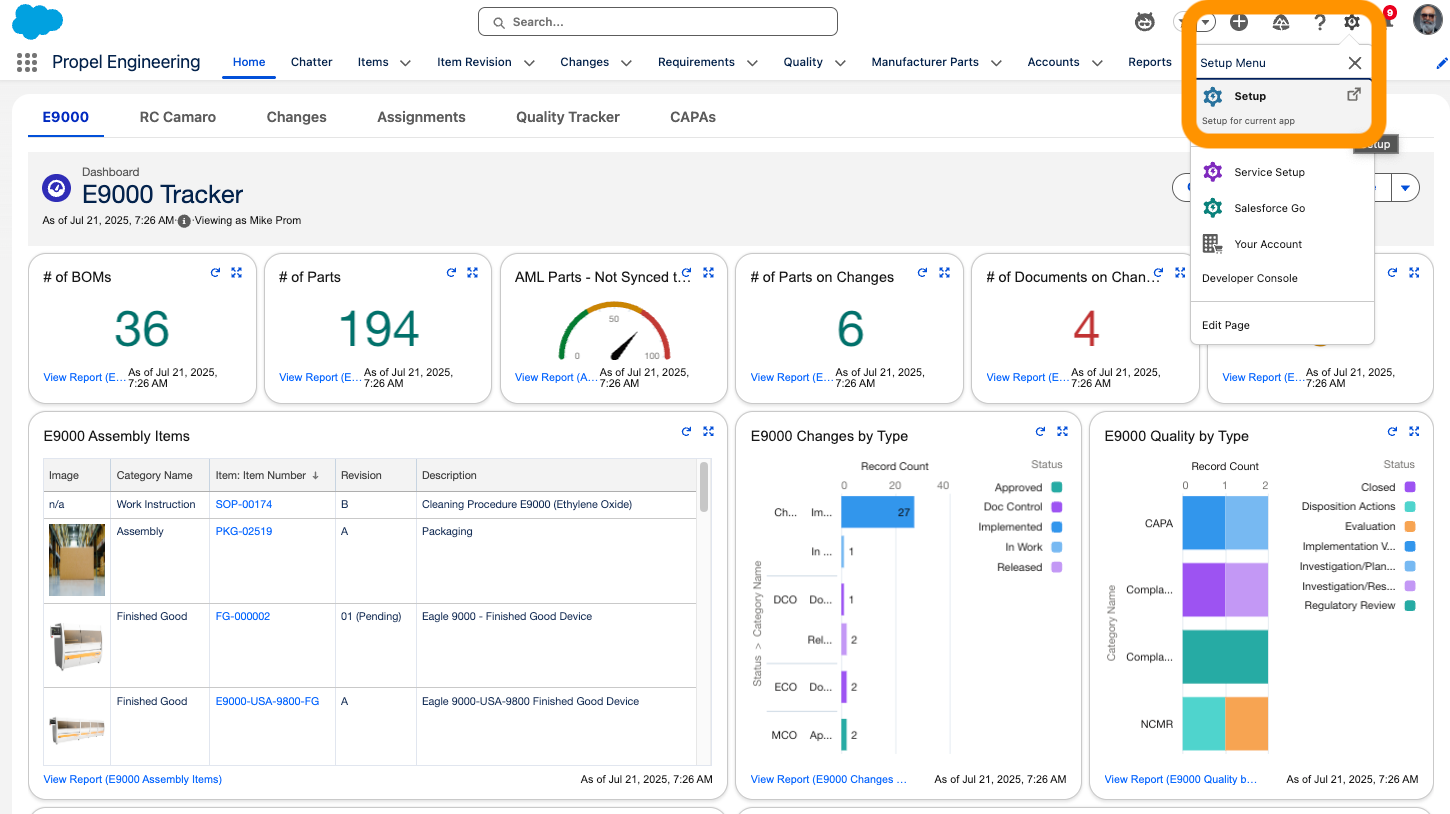Click pencil icon to edit navigation bar
Viewport: 1450px width, 814px height.
1441,63
